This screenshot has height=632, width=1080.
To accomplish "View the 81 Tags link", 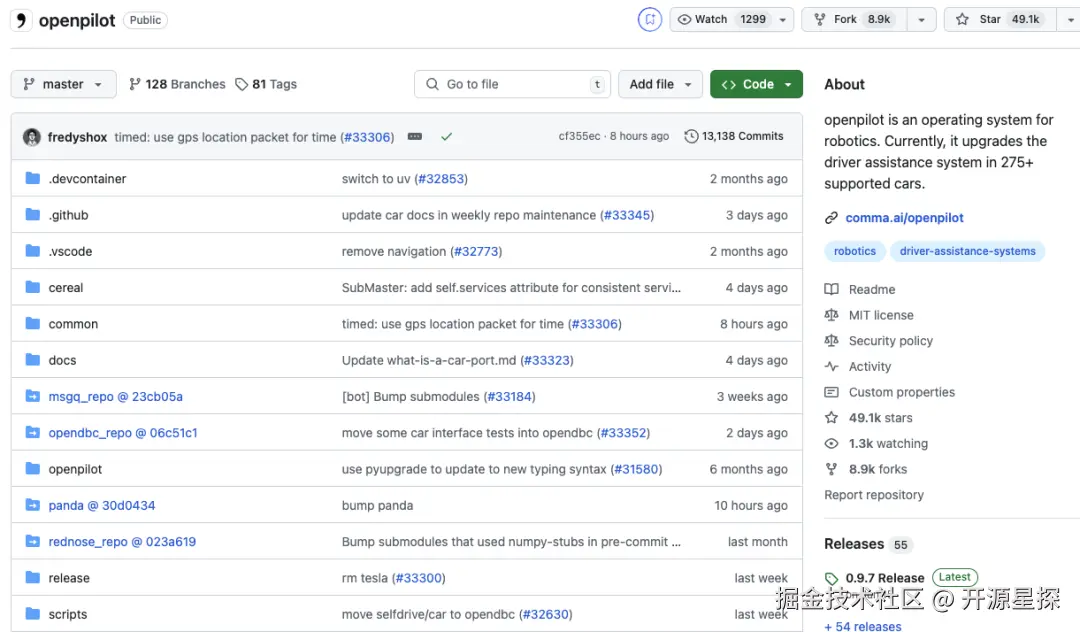I will coord(266,84).
